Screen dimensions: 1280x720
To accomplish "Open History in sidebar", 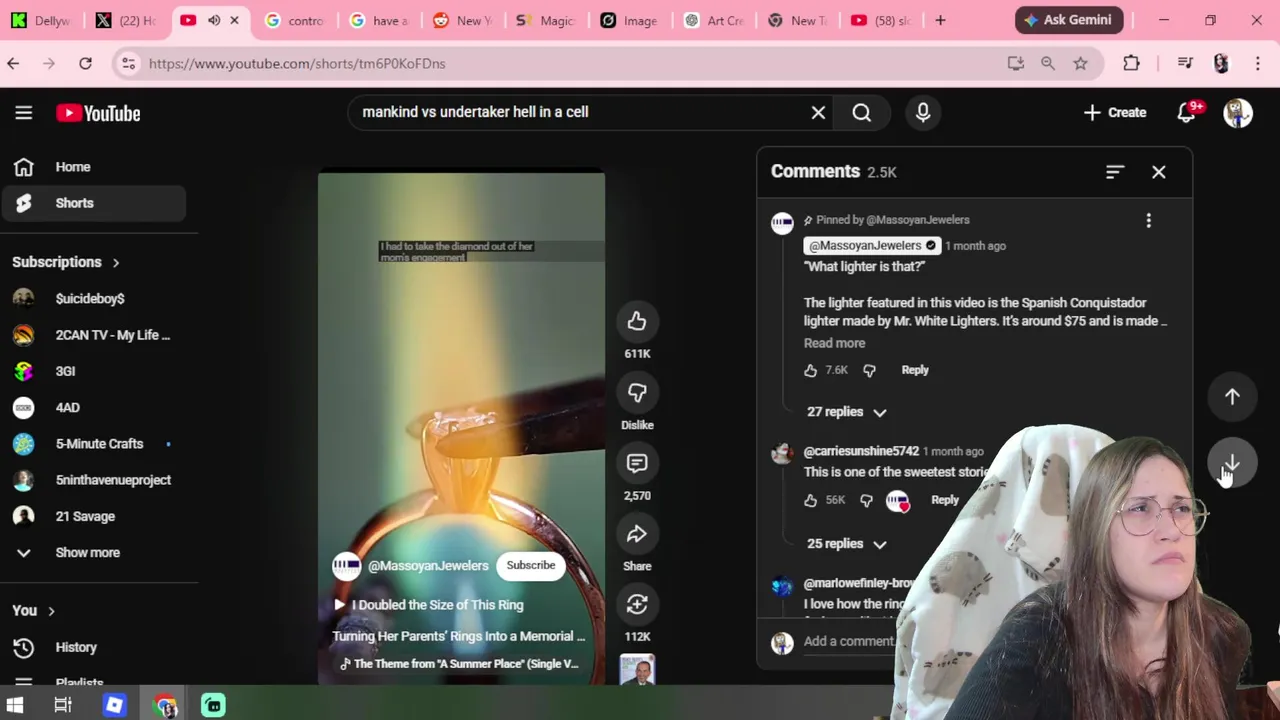I will coord(93,648).
